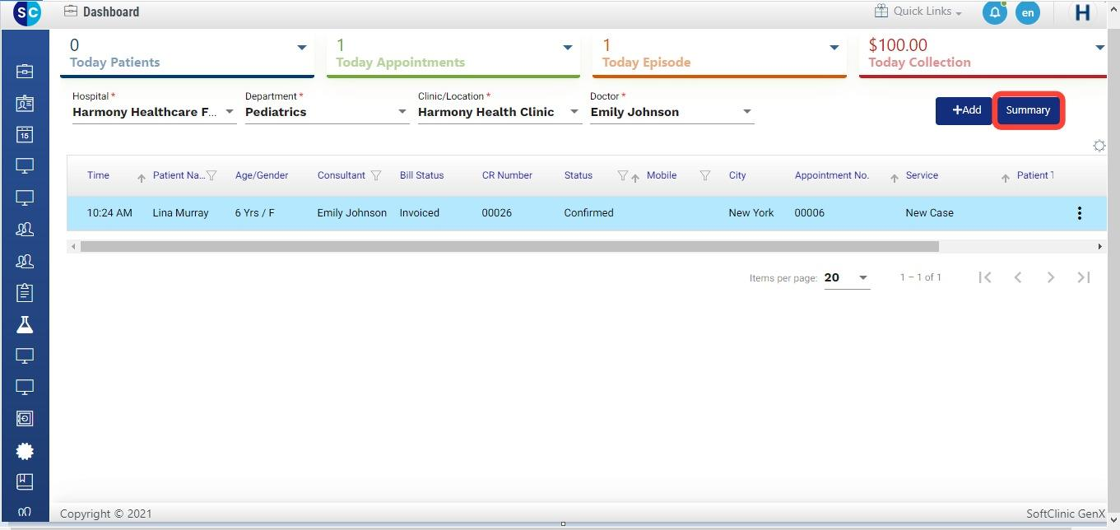Click the CR Number column header
The height and width of the screenshot is (530, 1120).
[507, 175]
